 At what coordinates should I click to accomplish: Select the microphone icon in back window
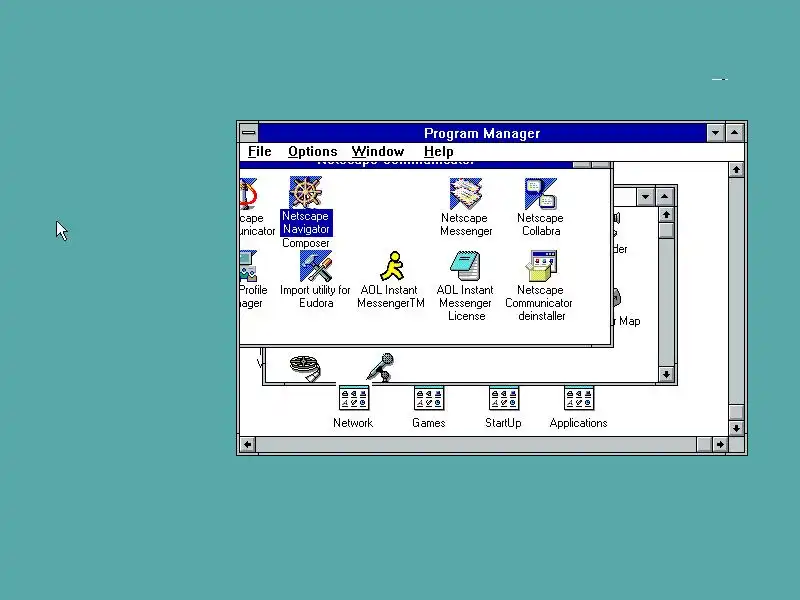coord(381,367)
